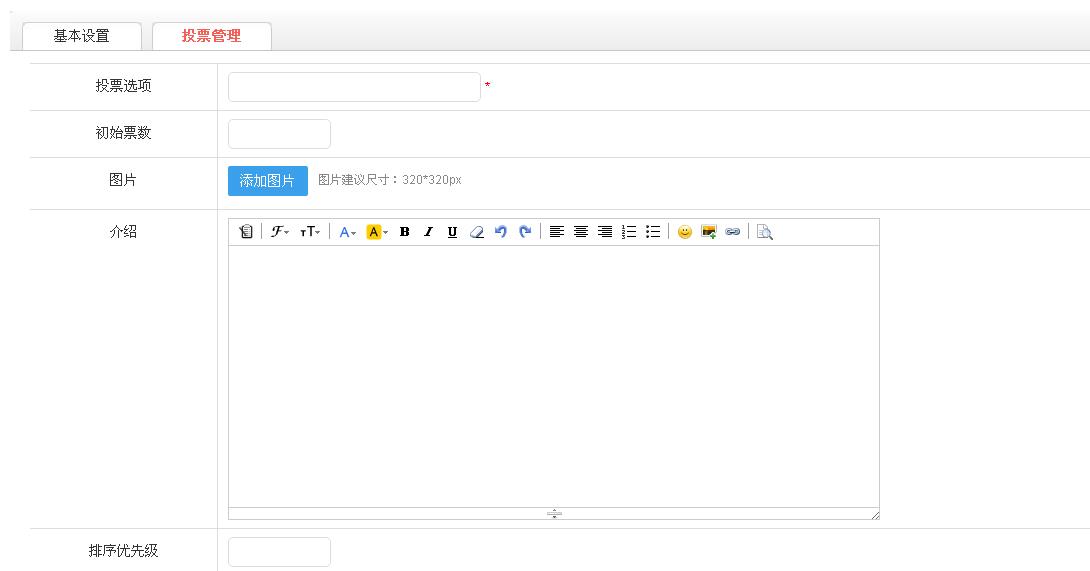Click the underline toolbar icon

[x=452, y=232]
